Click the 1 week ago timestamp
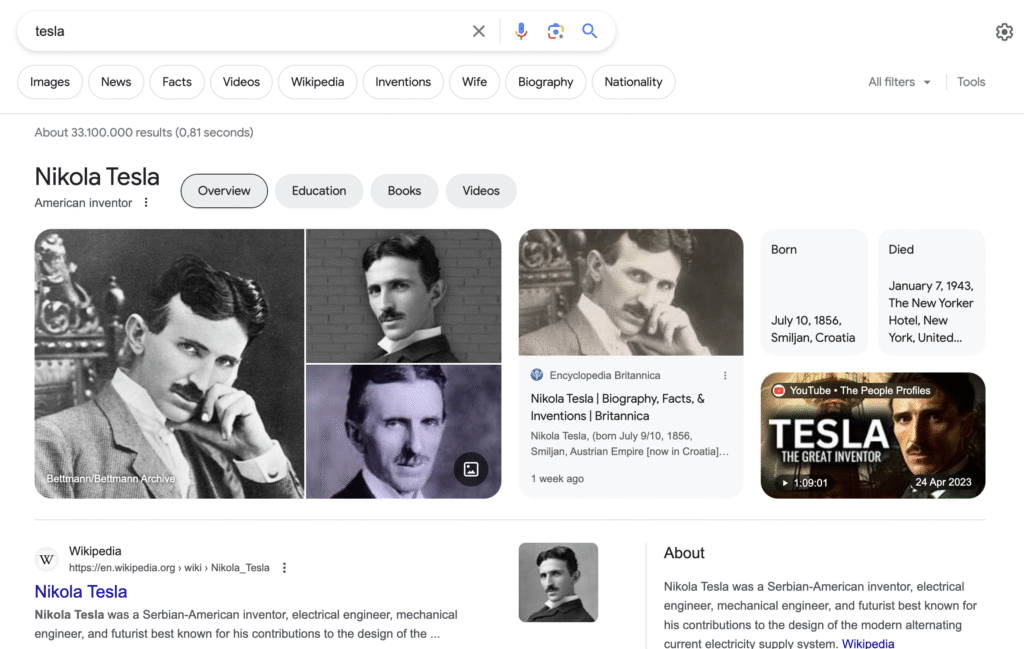 (x=557, y=479)
